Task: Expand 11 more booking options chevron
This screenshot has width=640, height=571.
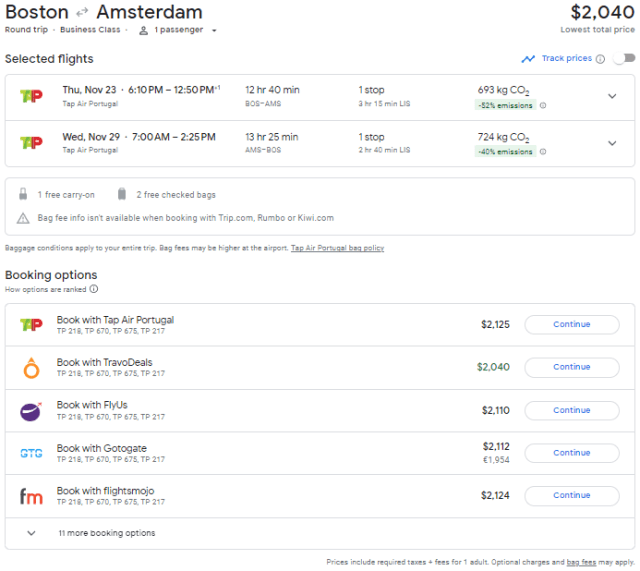Action: point(31,533)
